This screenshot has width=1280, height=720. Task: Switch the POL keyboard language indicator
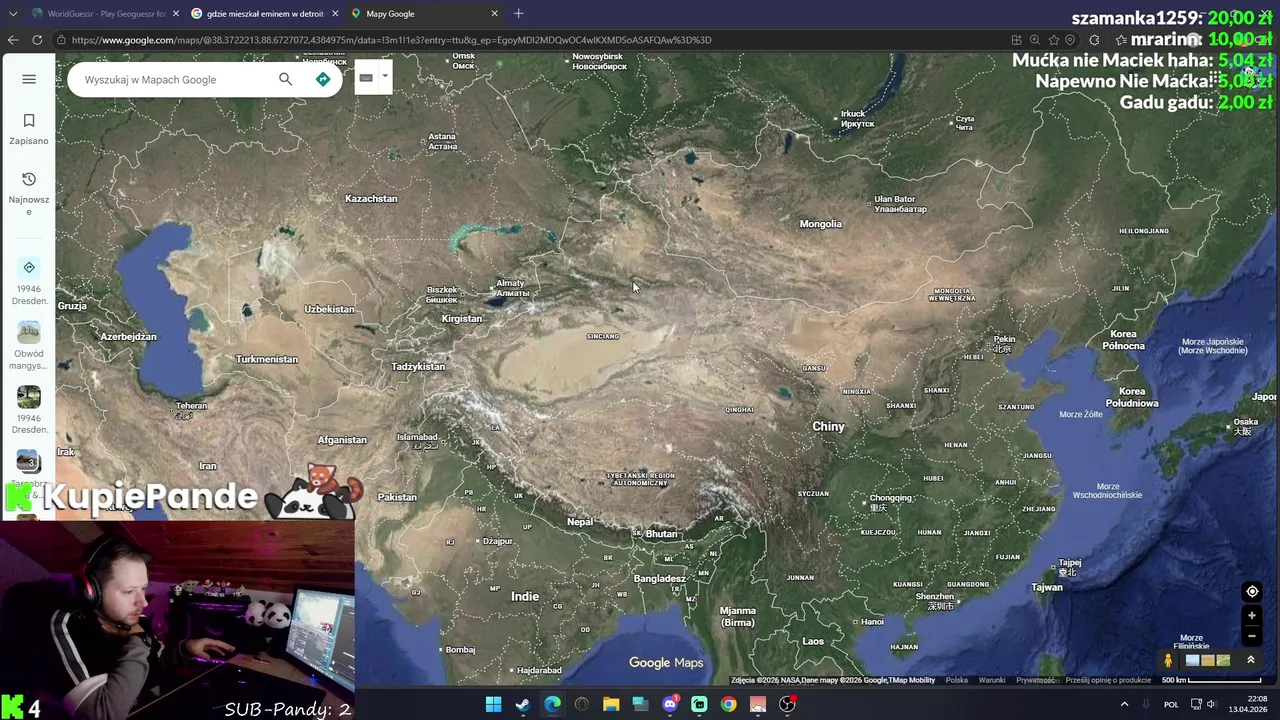click(1171, 704)
